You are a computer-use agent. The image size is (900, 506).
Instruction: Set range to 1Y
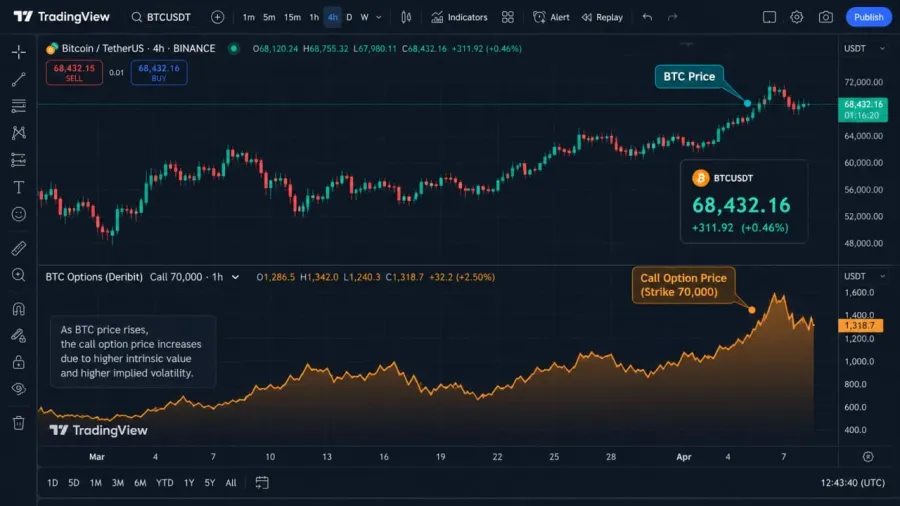(189, 483)
